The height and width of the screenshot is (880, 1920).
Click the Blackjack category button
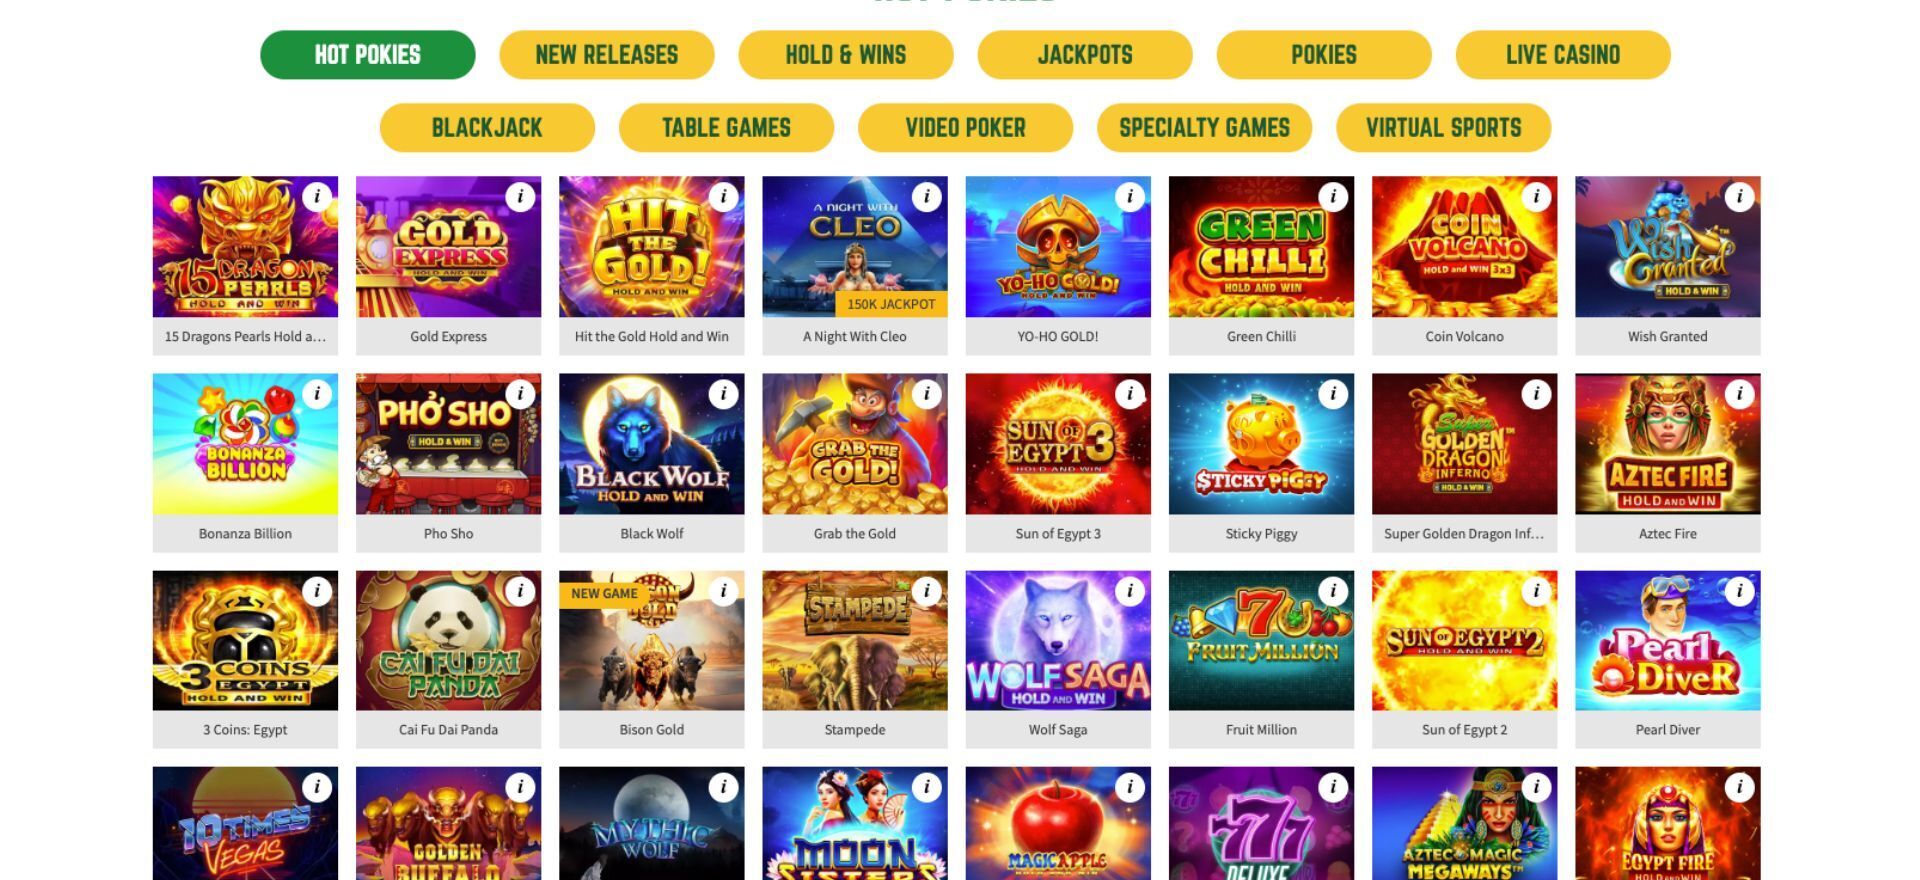[487, 128]
